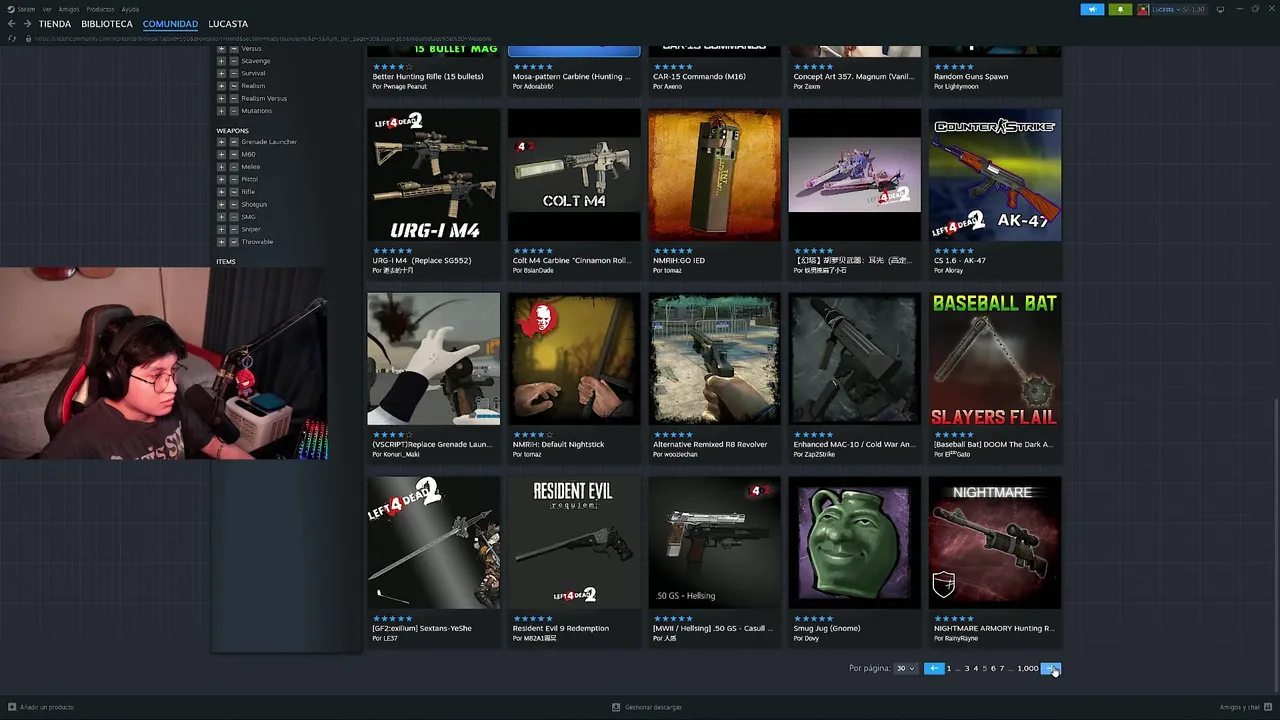1280x720 pixels.
Task: Jump to page 3 of results
Action: click(967, 668)
